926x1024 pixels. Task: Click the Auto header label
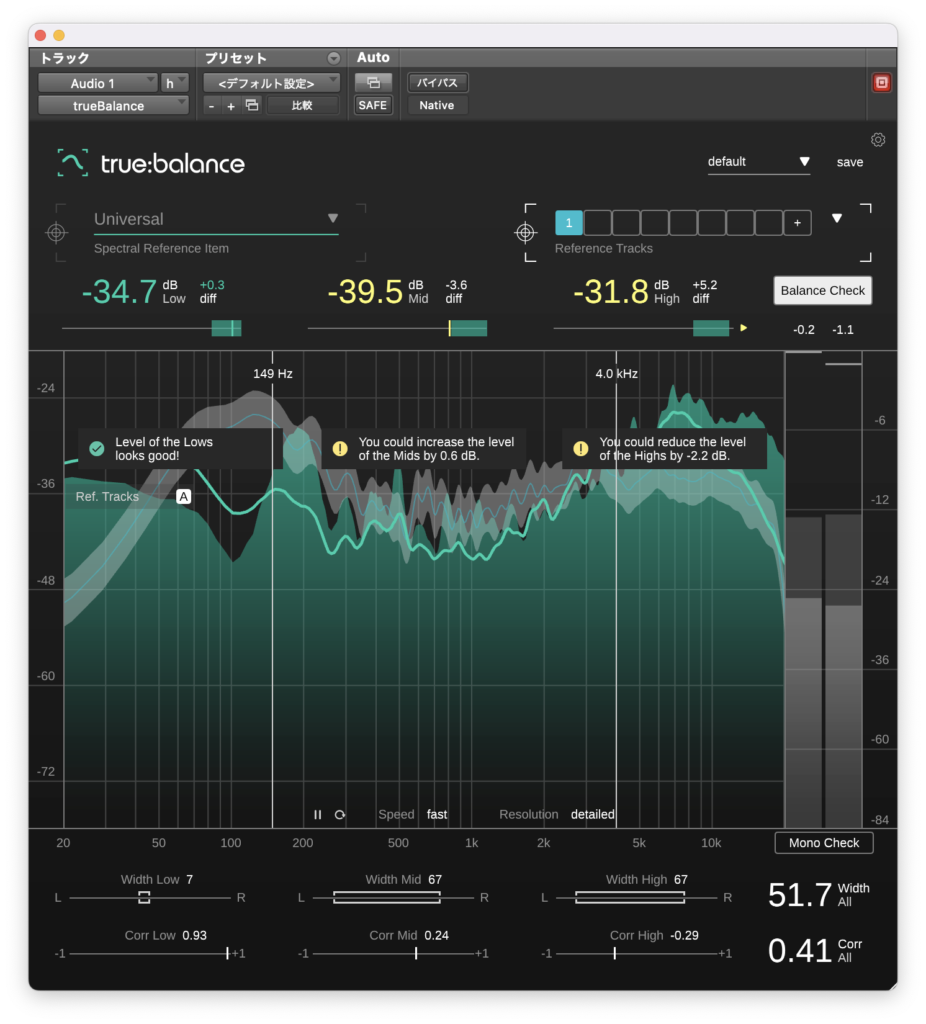point(373,57)
